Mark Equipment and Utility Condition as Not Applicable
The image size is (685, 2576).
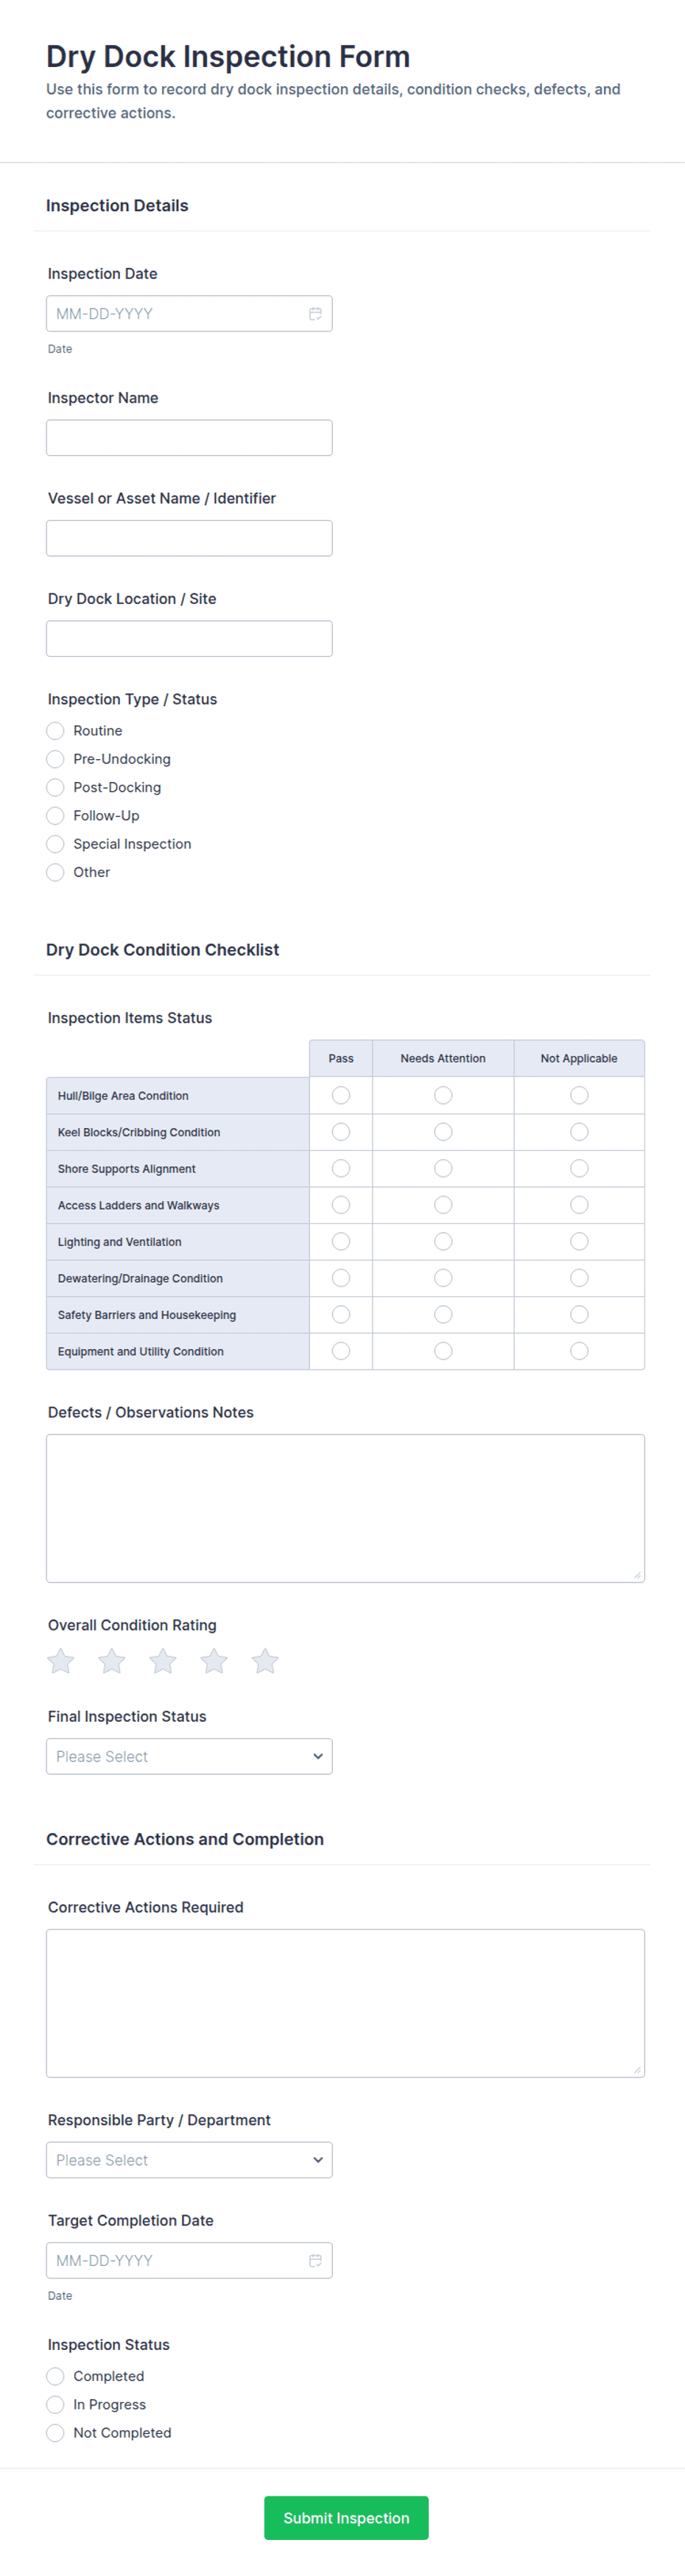point(579,1351)
